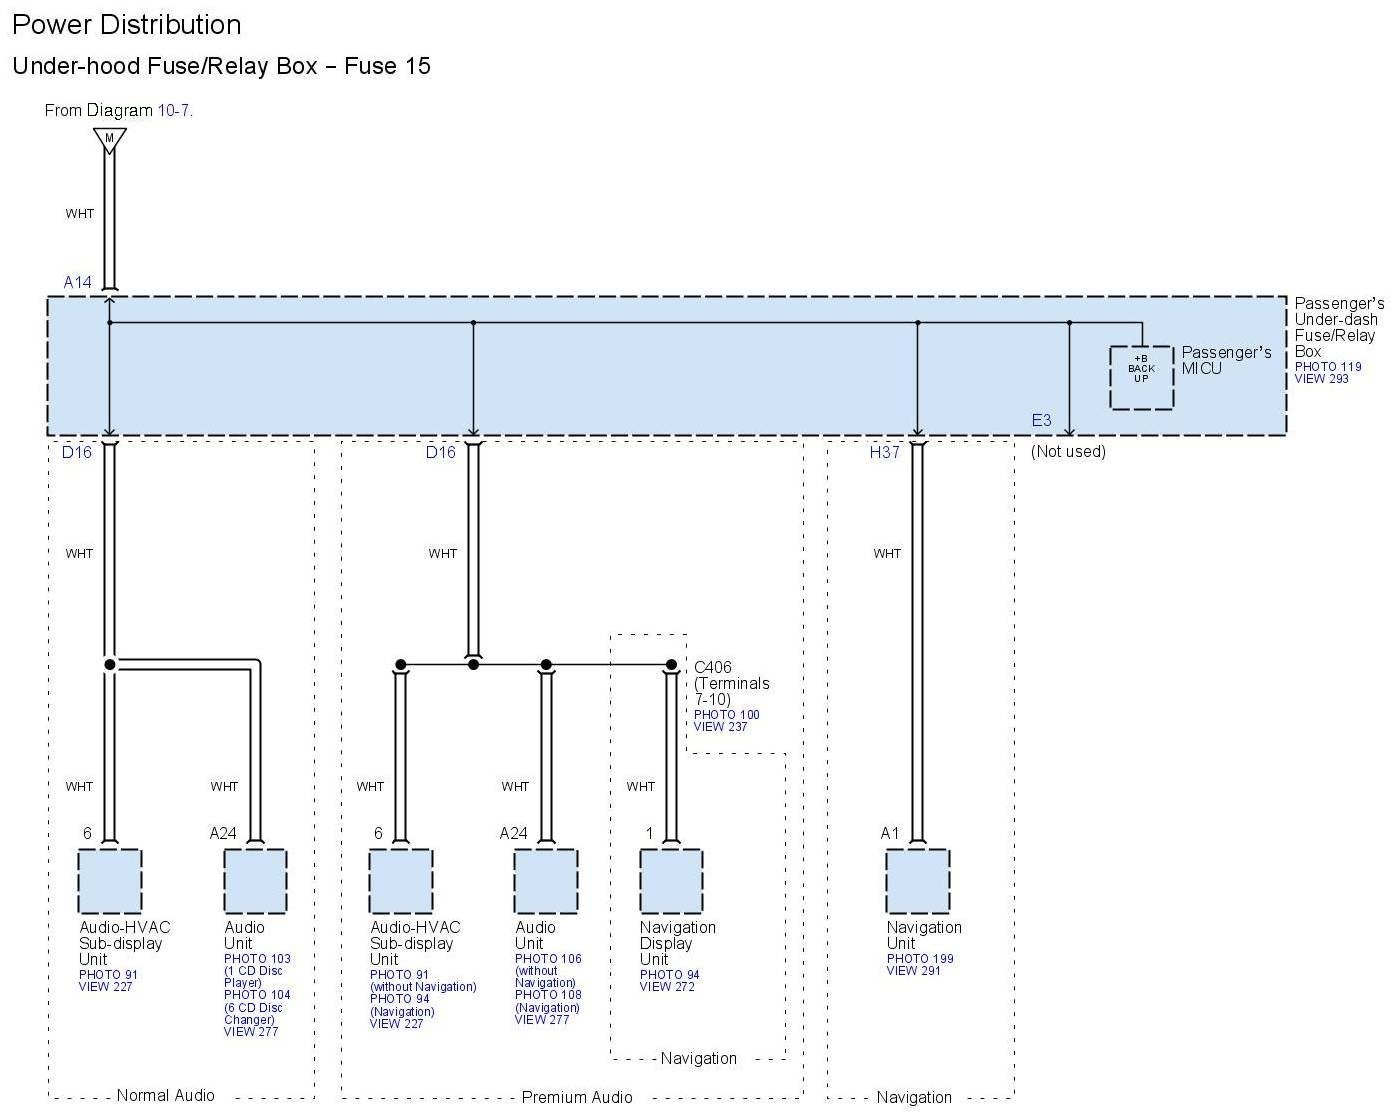Viewport: 1398px width, 1118px height.
Task: Open VIEW 272 for Navigation Display Unit
Action: click(x=667, y=987)
